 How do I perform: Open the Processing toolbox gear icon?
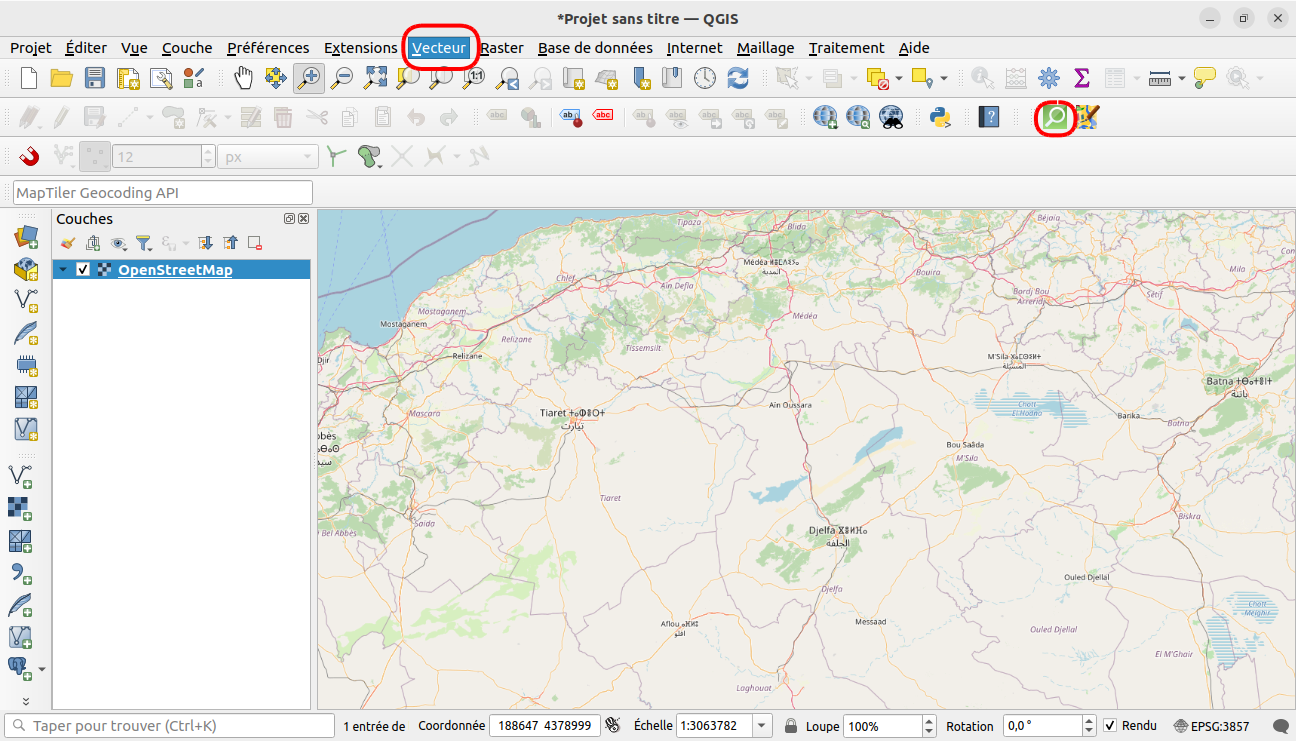coord(1048,77)
